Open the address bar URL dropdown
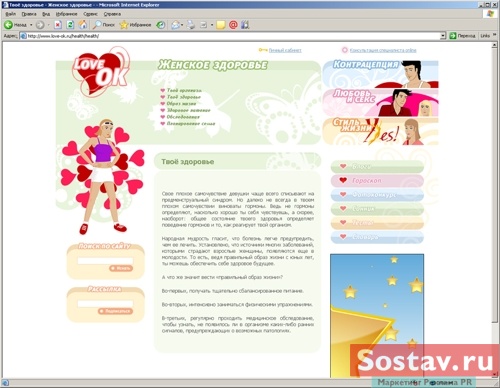The height and width of the screenshot is (388, 500). 443,36
